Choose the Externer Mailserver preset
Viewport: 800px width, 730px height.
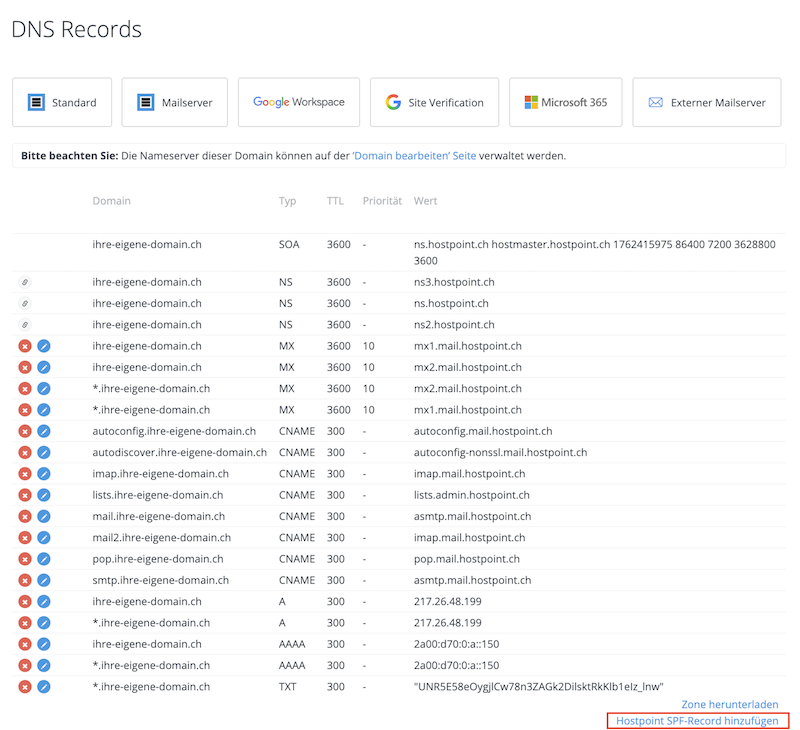coord(707,102)
